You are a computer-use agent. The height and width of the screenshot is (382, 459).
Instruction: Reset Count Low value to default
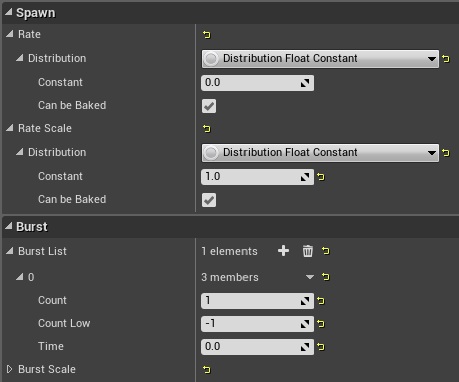click(321, 324)
